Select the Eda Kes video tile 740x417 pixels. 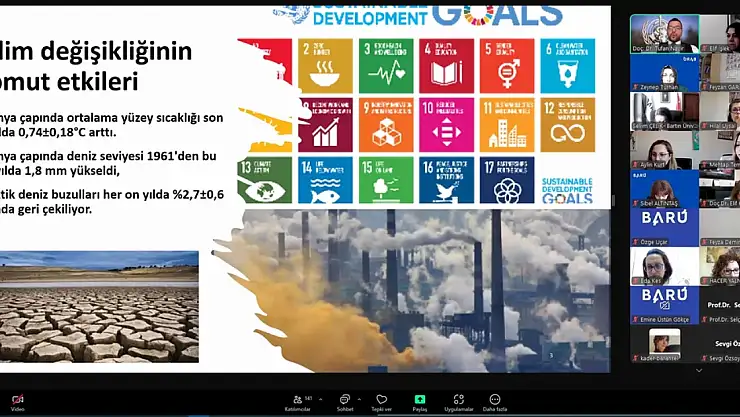(664, 266)
